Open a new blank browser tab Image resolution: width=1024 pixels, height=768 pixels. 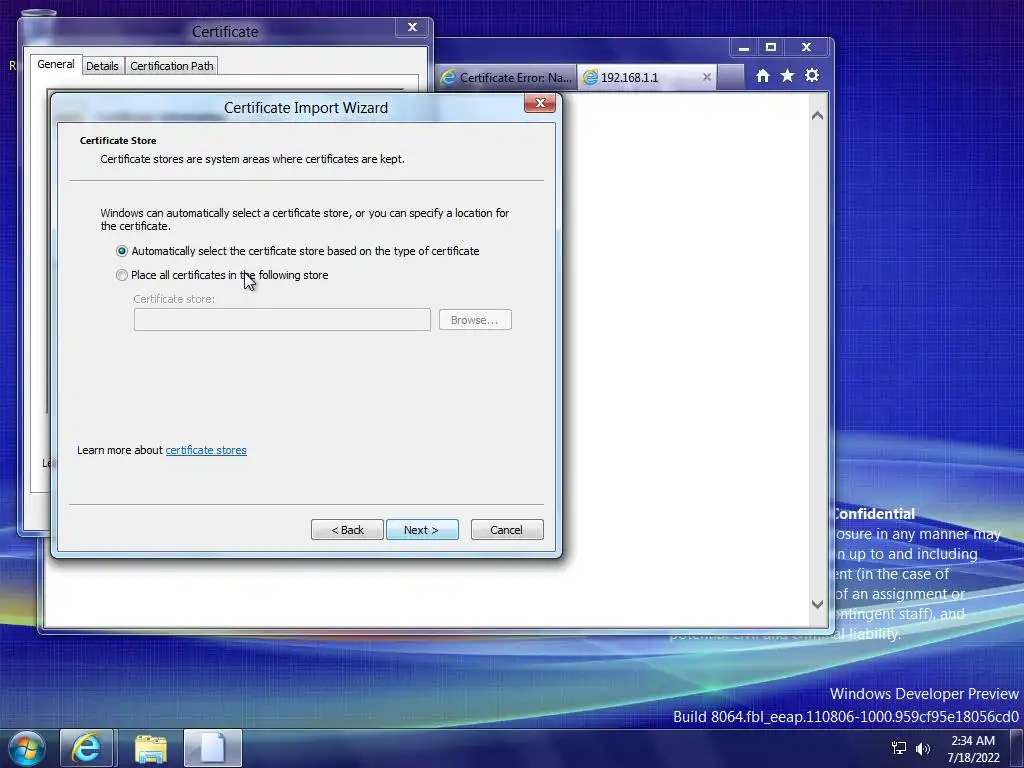(x=731, y=77)
